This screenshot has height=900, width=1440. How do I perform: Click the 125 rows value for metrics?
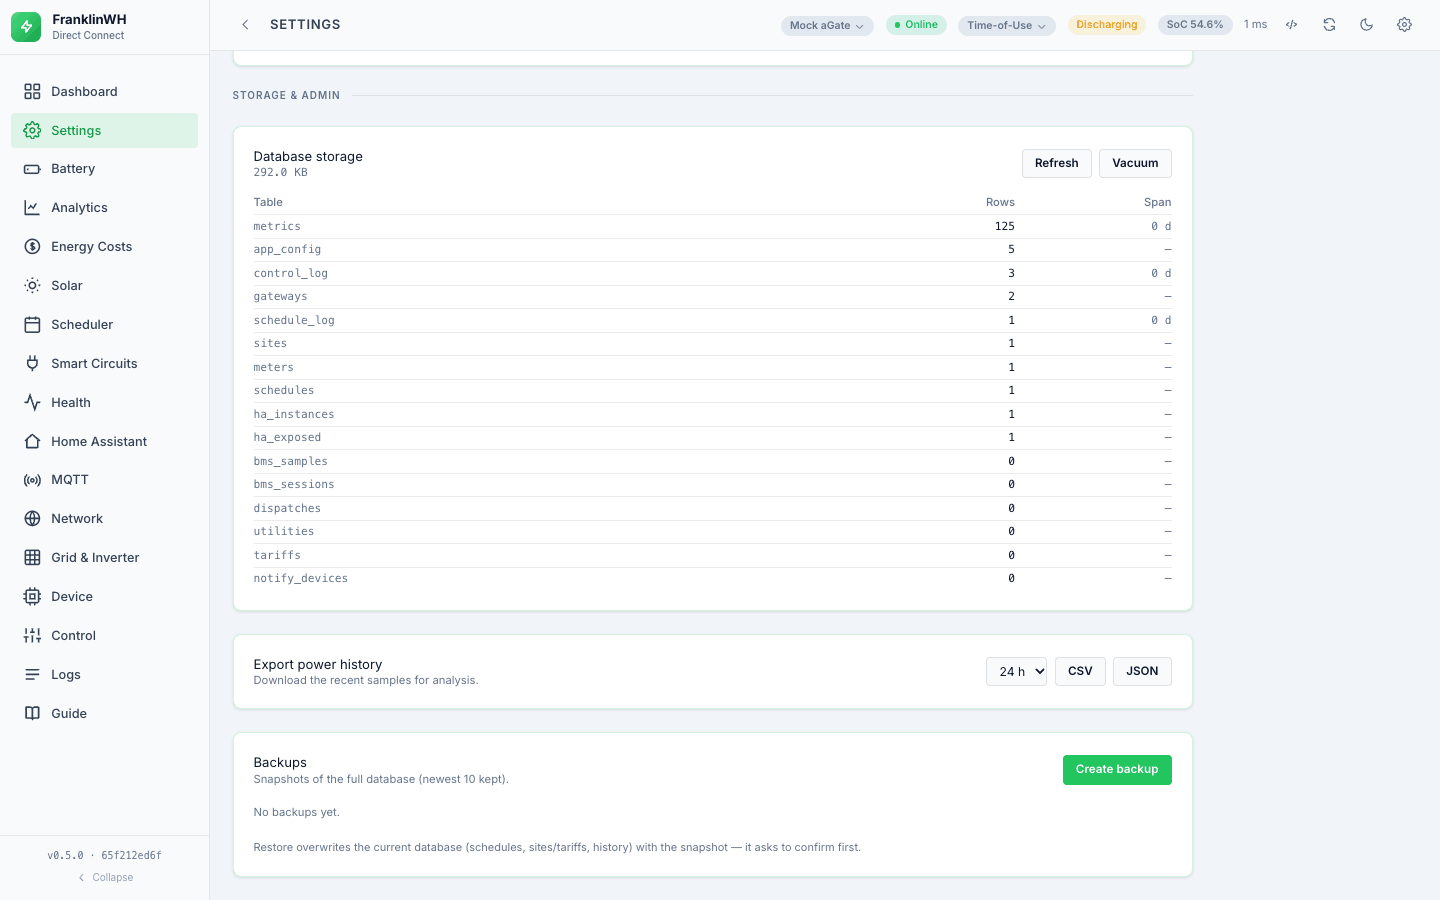(1005, 227)
